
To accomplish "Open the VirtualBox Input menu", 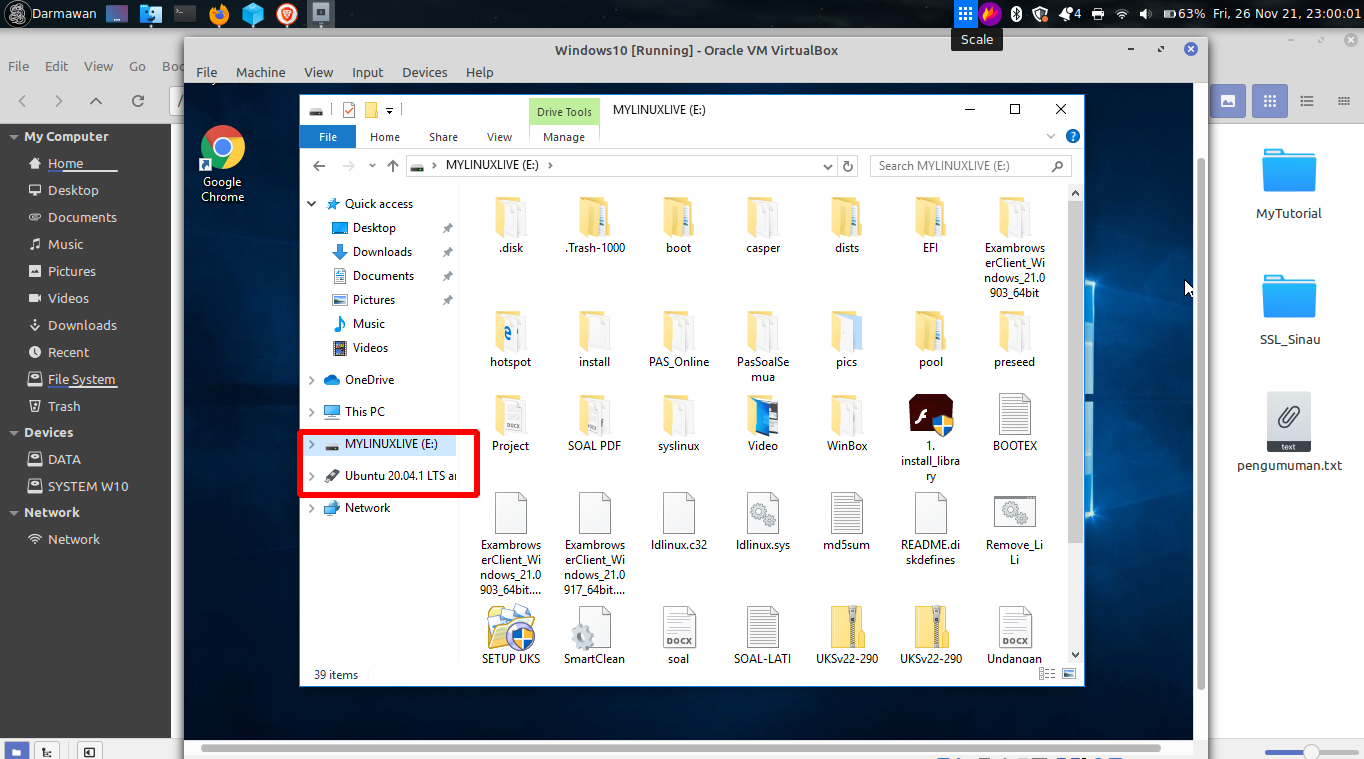I will pyautogui.click(x=367, y=72).
